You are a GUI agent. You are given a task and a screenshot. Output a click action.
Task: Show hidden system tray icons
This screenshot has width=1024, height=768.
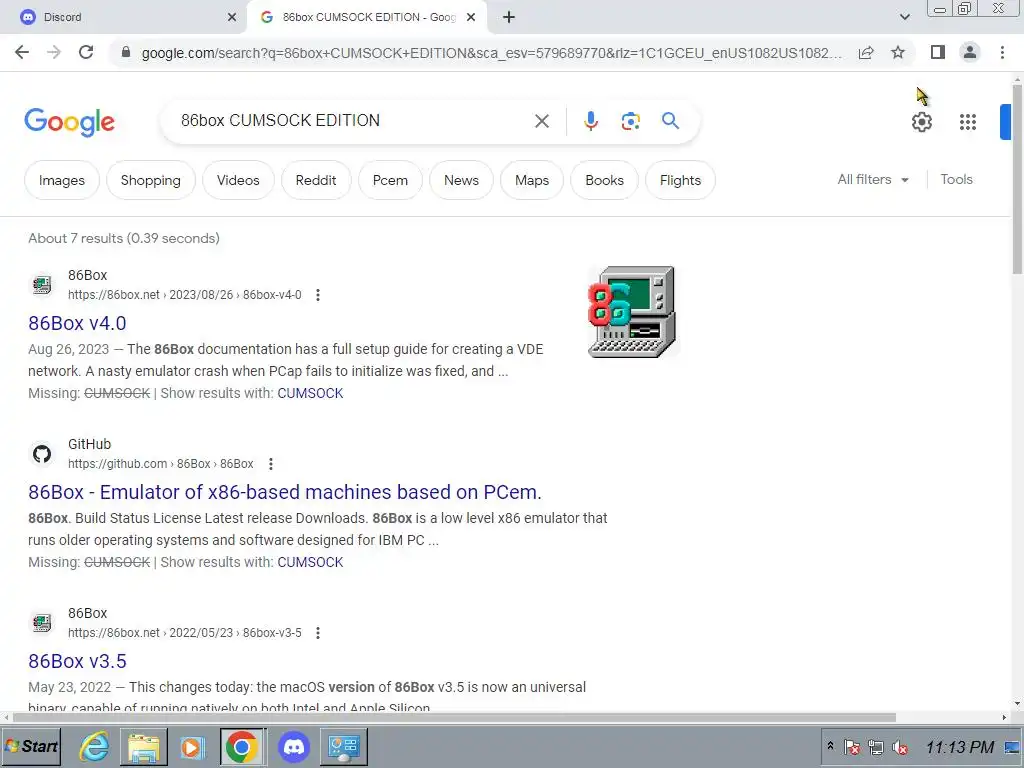pos(830,746)
